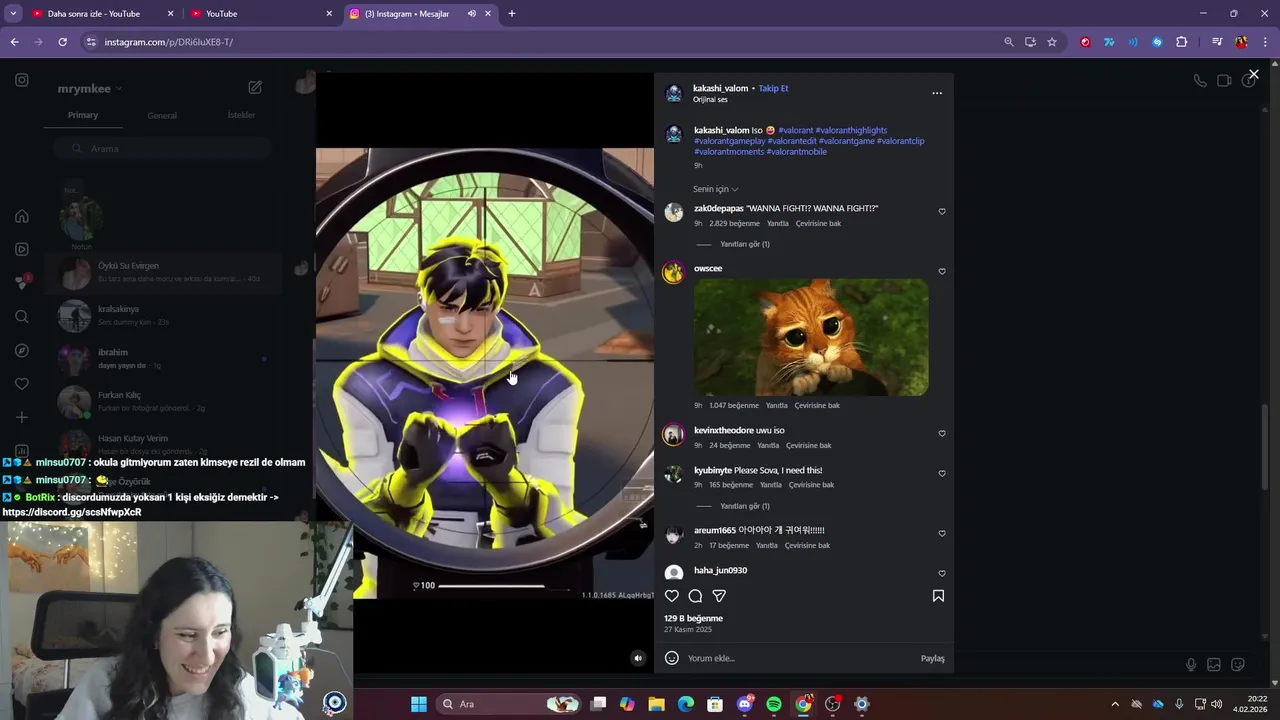
Task: Open the Instagram Home sidebar icon
Action: click(x=22, y=216)
